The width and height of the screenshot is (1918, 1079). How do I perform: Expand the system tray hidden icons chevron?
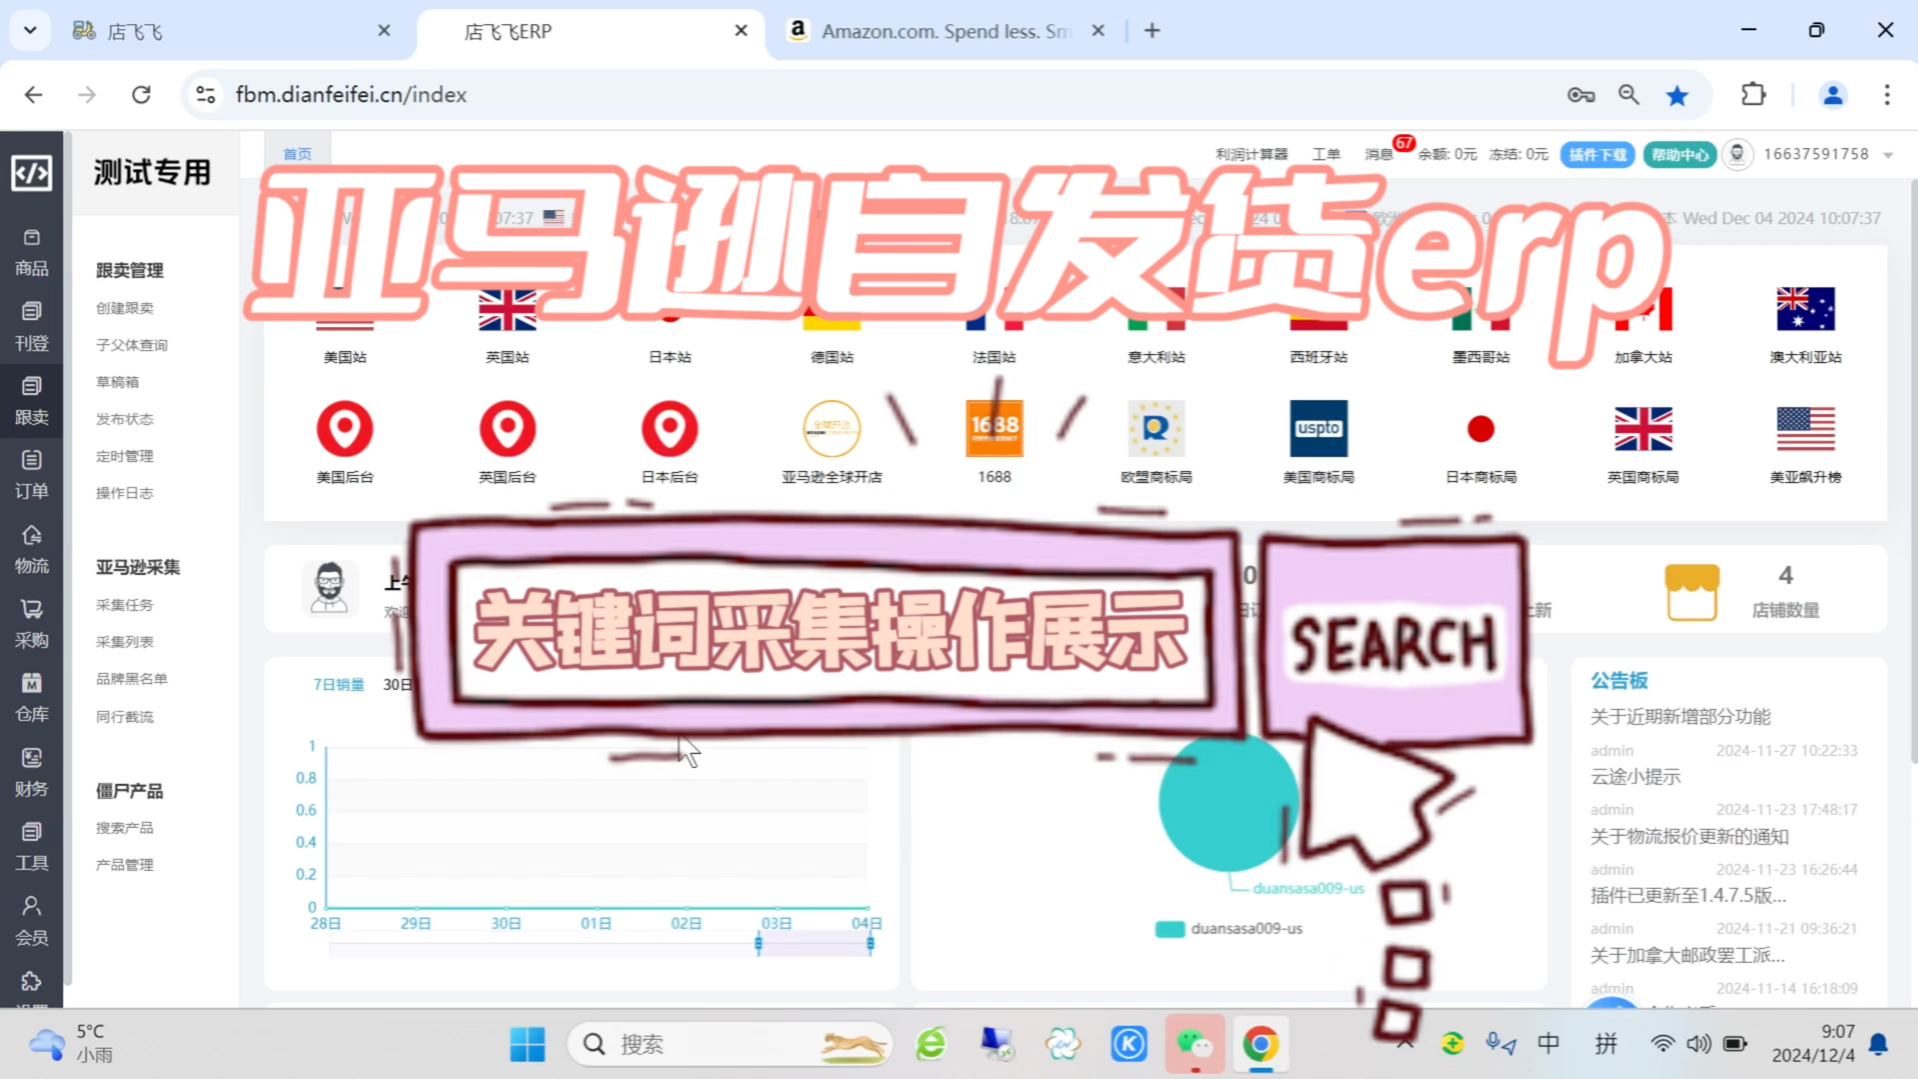pyautogui.click(x=1405, y=1043)
